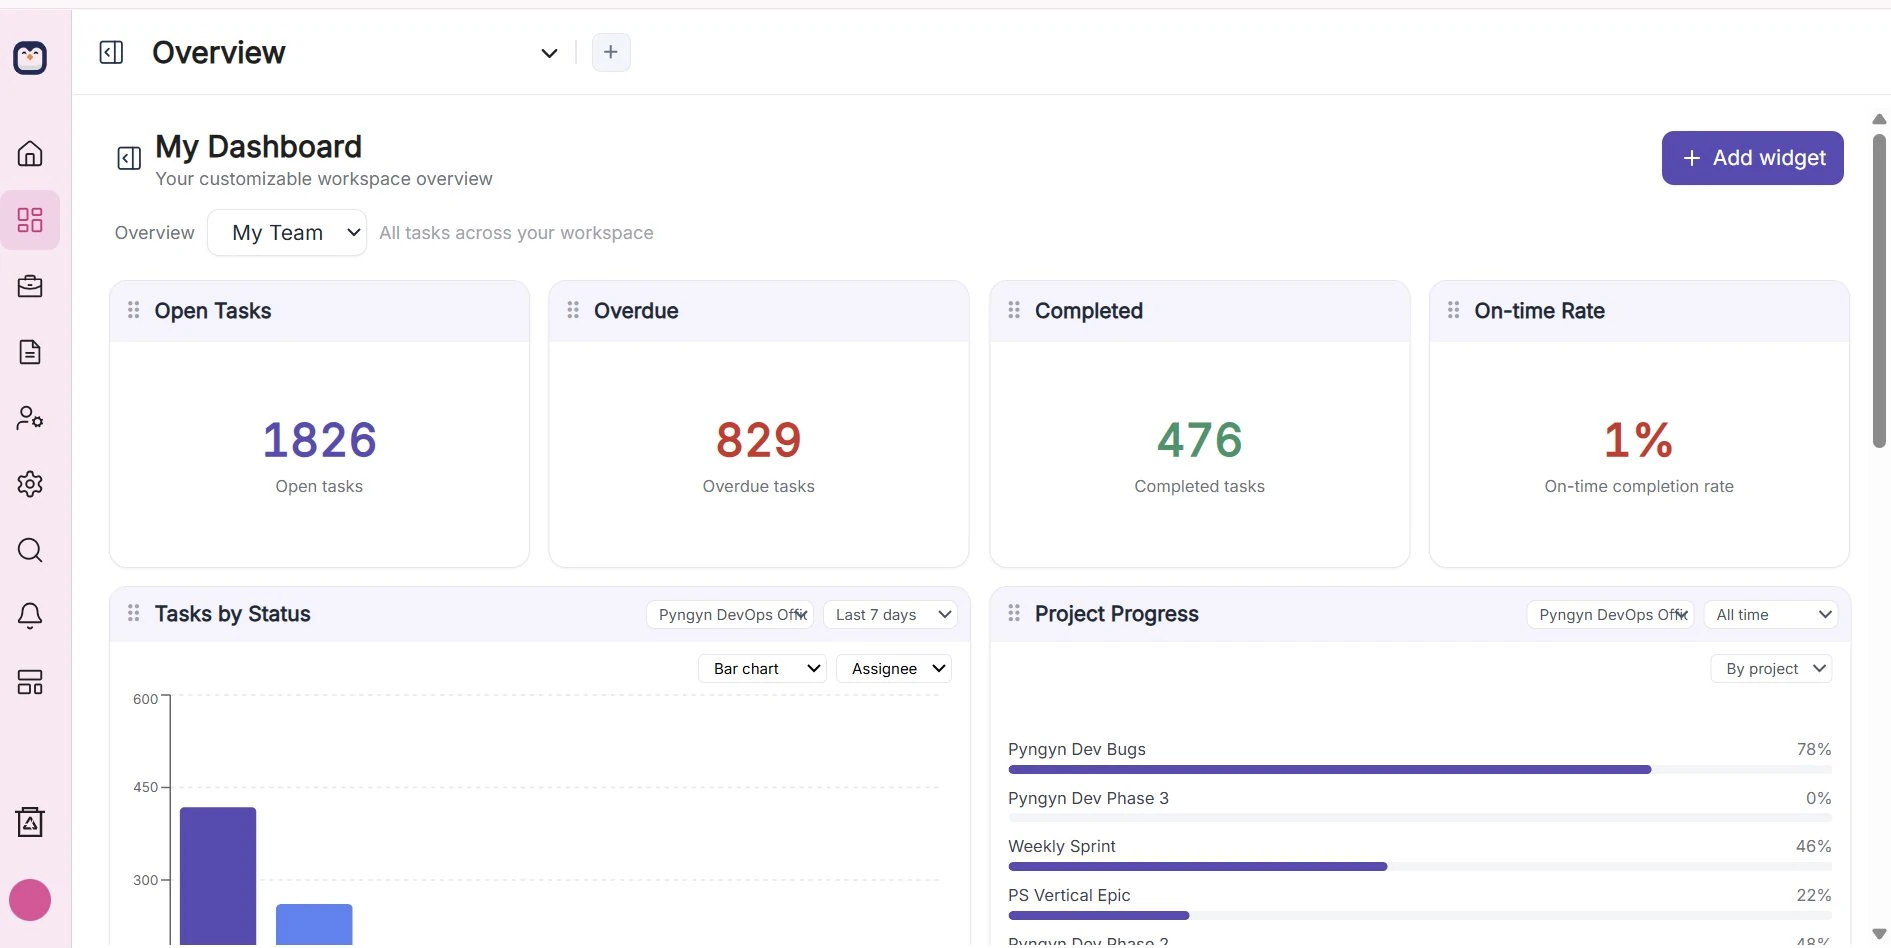Open the Bar chart type dropdown
This screenshot has width=1891, height=948.
click(762, 669)
